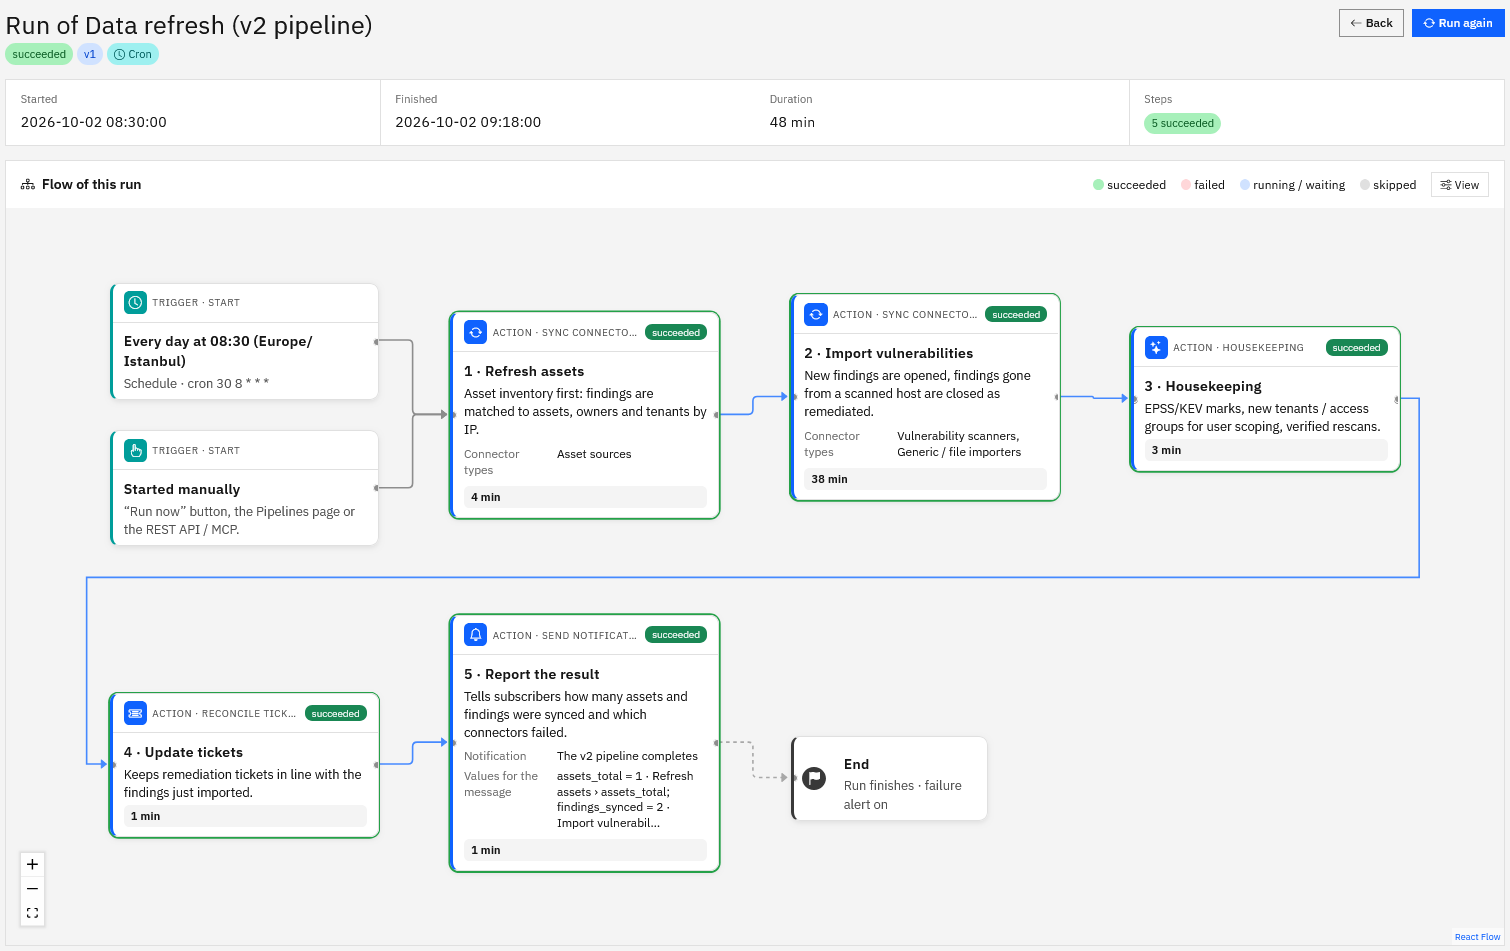
Task: Click the sync icon on Refresh assets node
Action: coord(476,332)
